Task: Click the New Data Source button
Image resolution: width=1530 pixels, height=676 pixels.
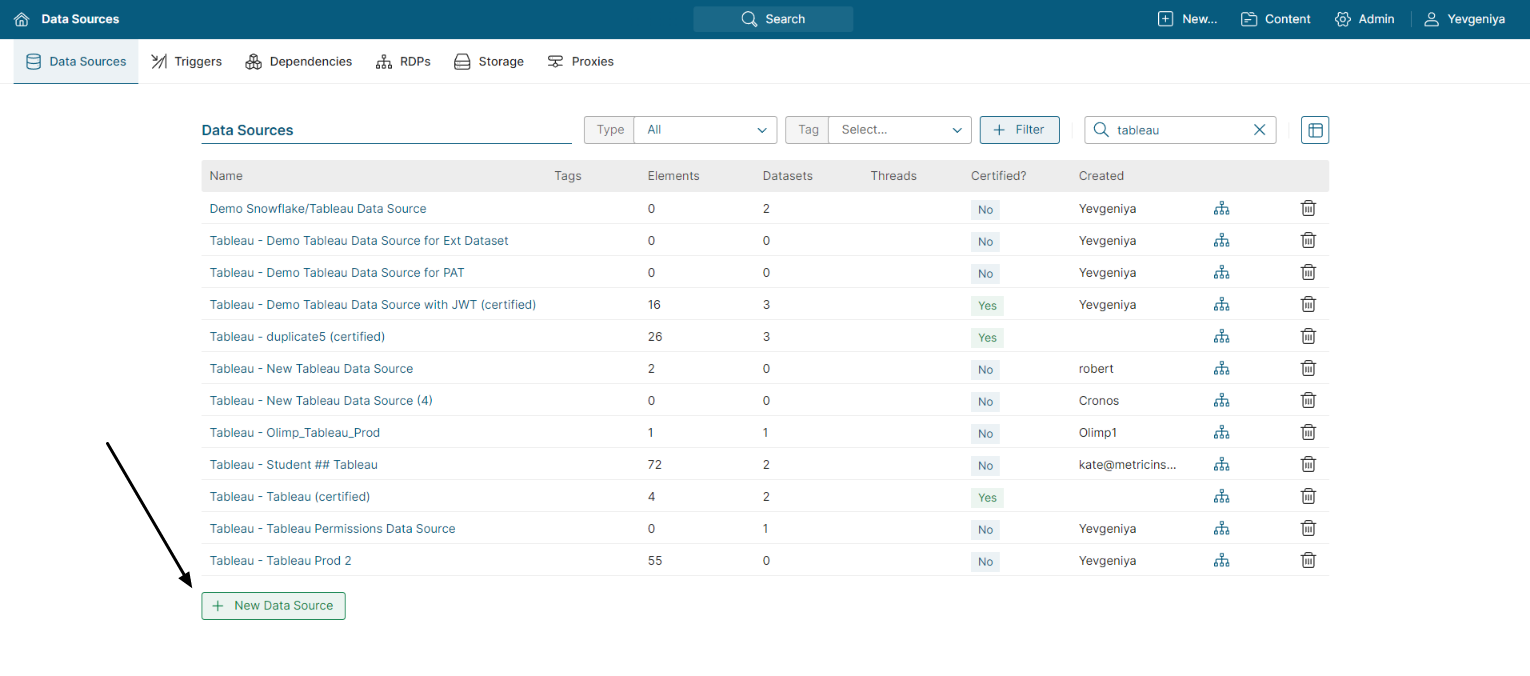Action: (273, 606)
